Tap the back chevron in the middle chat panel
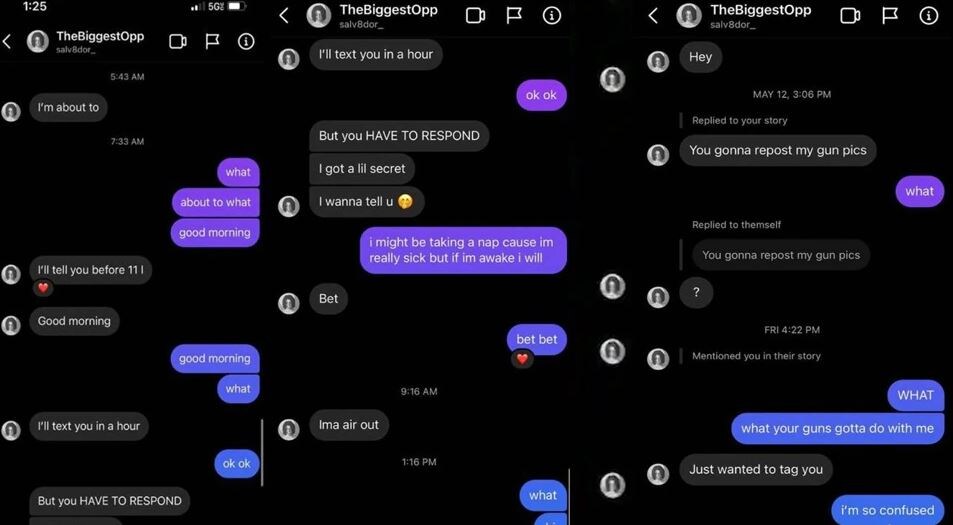This screenshot has width=953, height=525. point(284,16)
